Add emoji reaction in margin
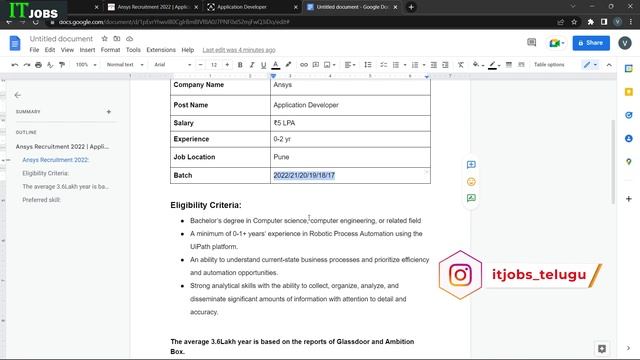 (471, 182)
